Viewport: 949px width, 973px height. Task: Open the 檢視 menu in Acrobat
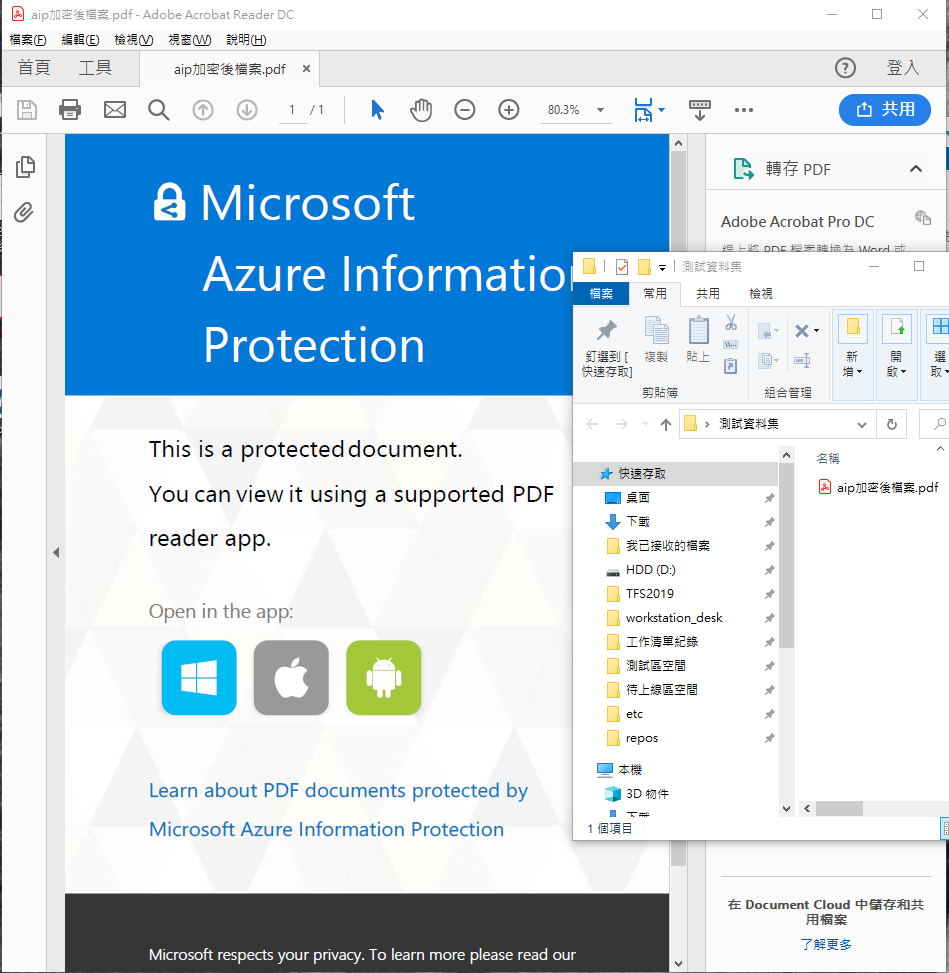coord(133,40)
